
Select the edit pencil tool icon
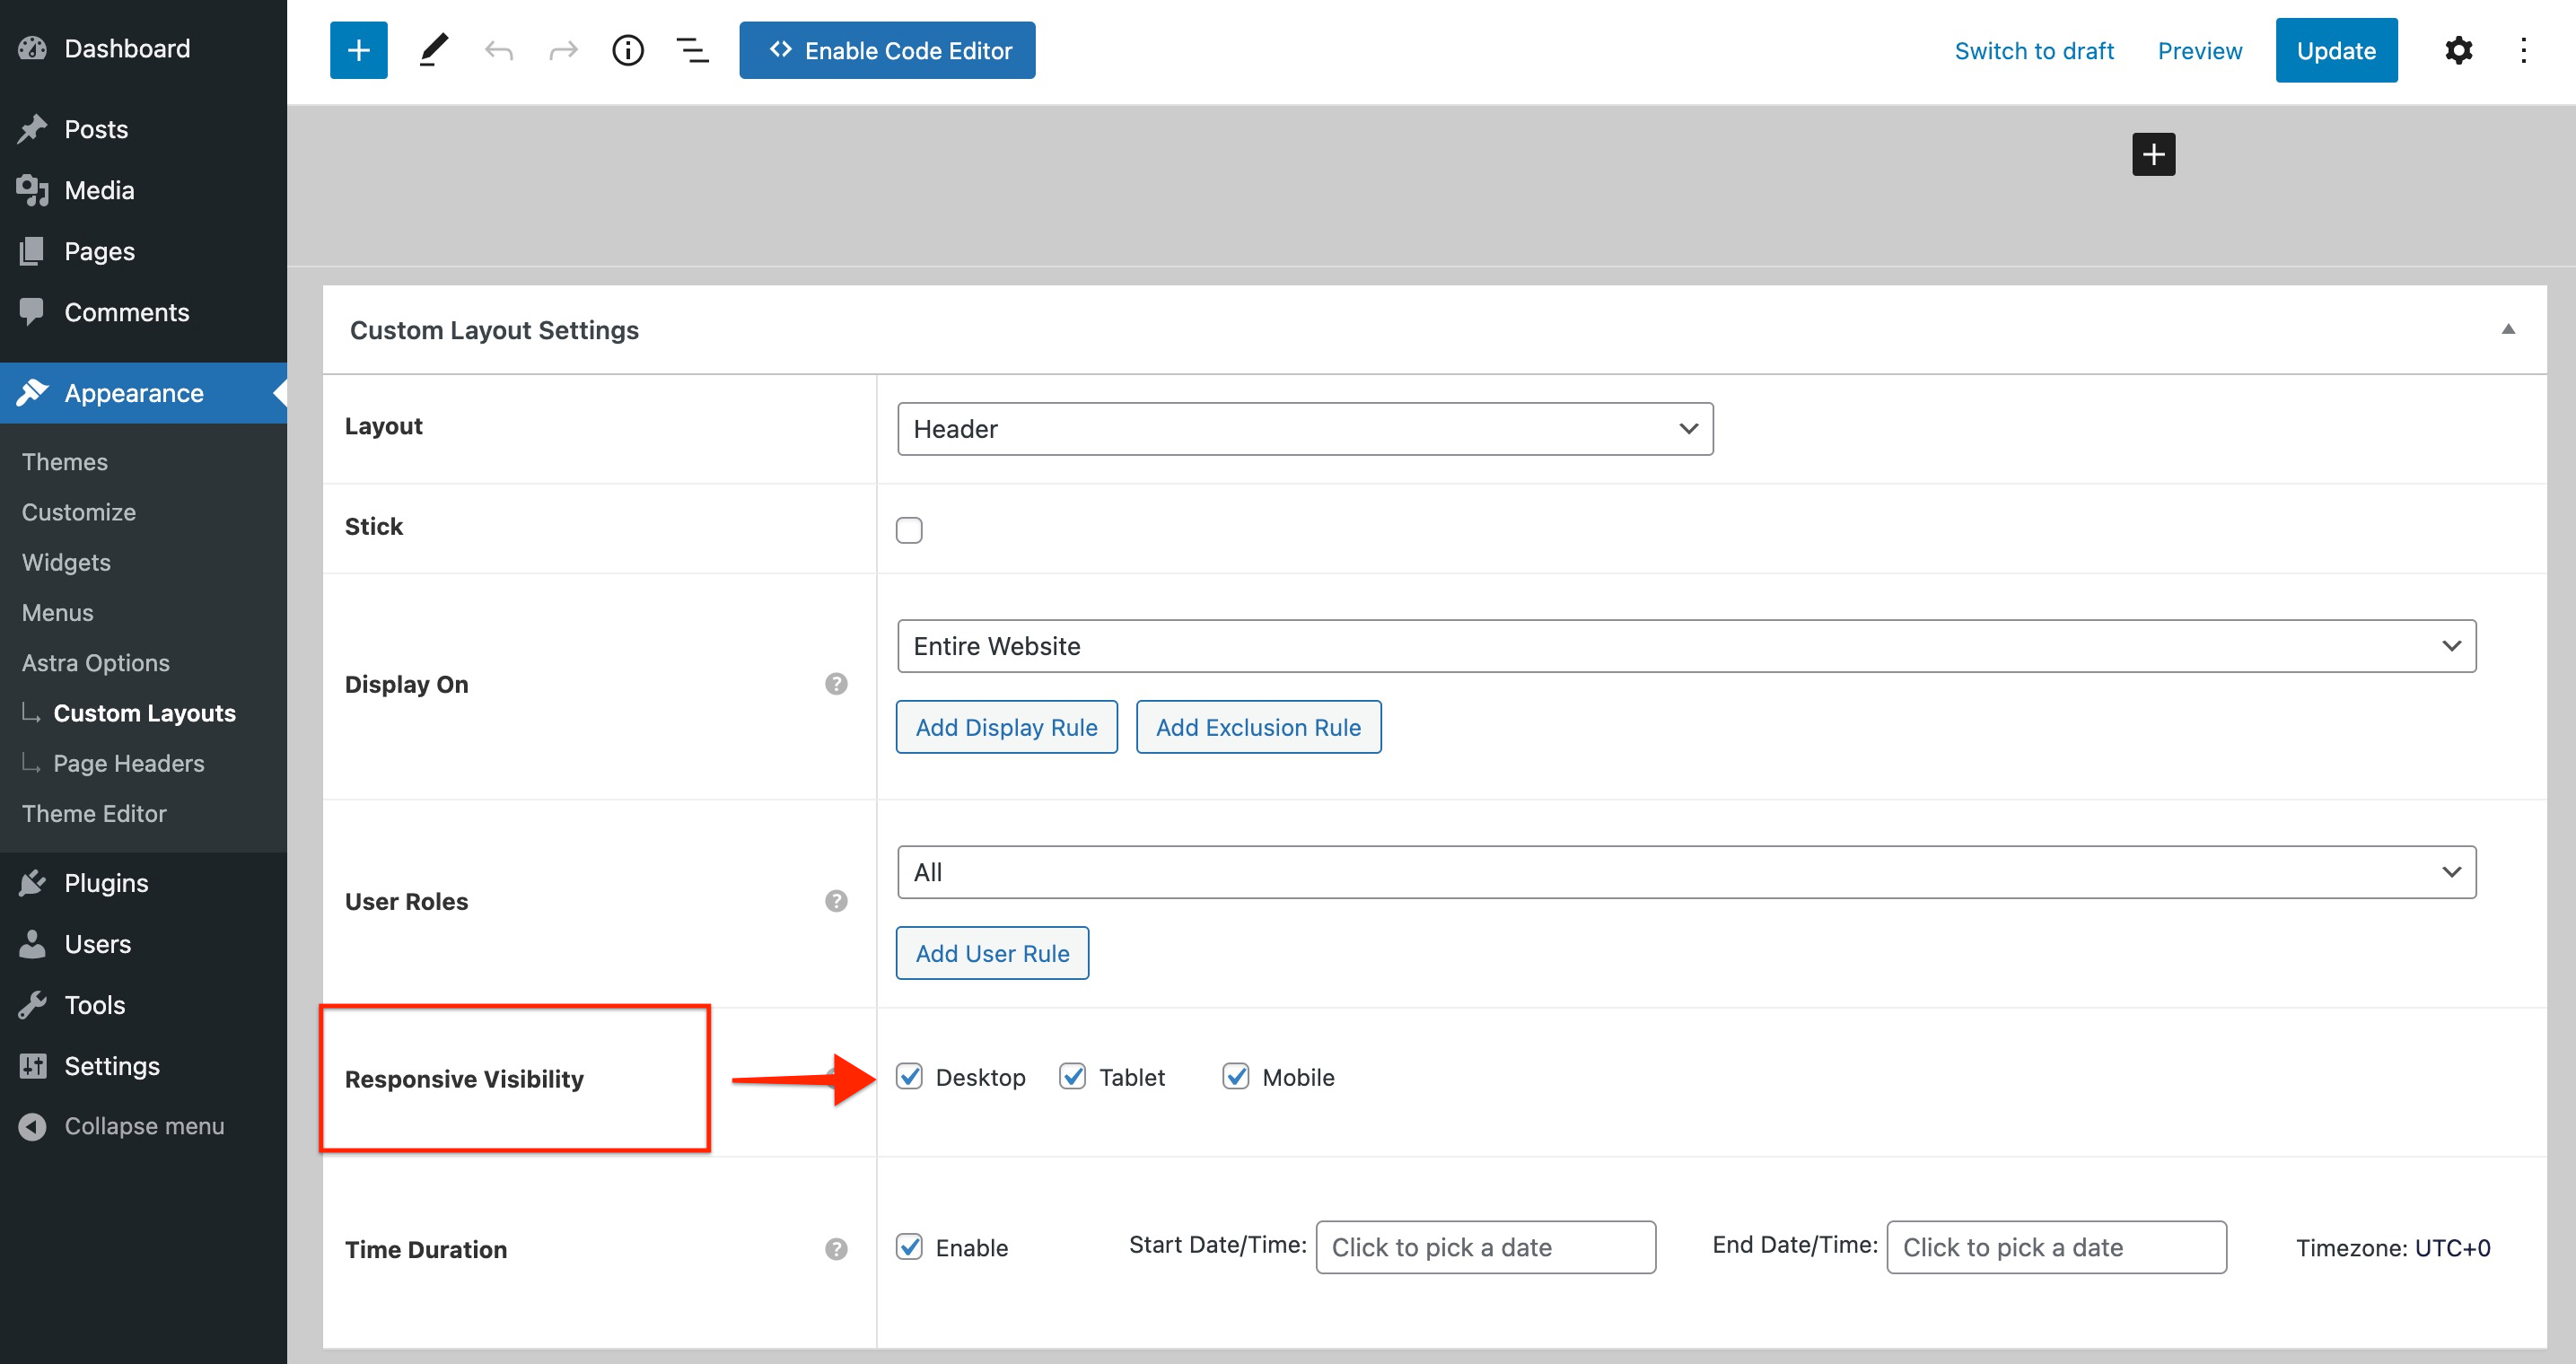pyautogui.click(x=433, y=50)
